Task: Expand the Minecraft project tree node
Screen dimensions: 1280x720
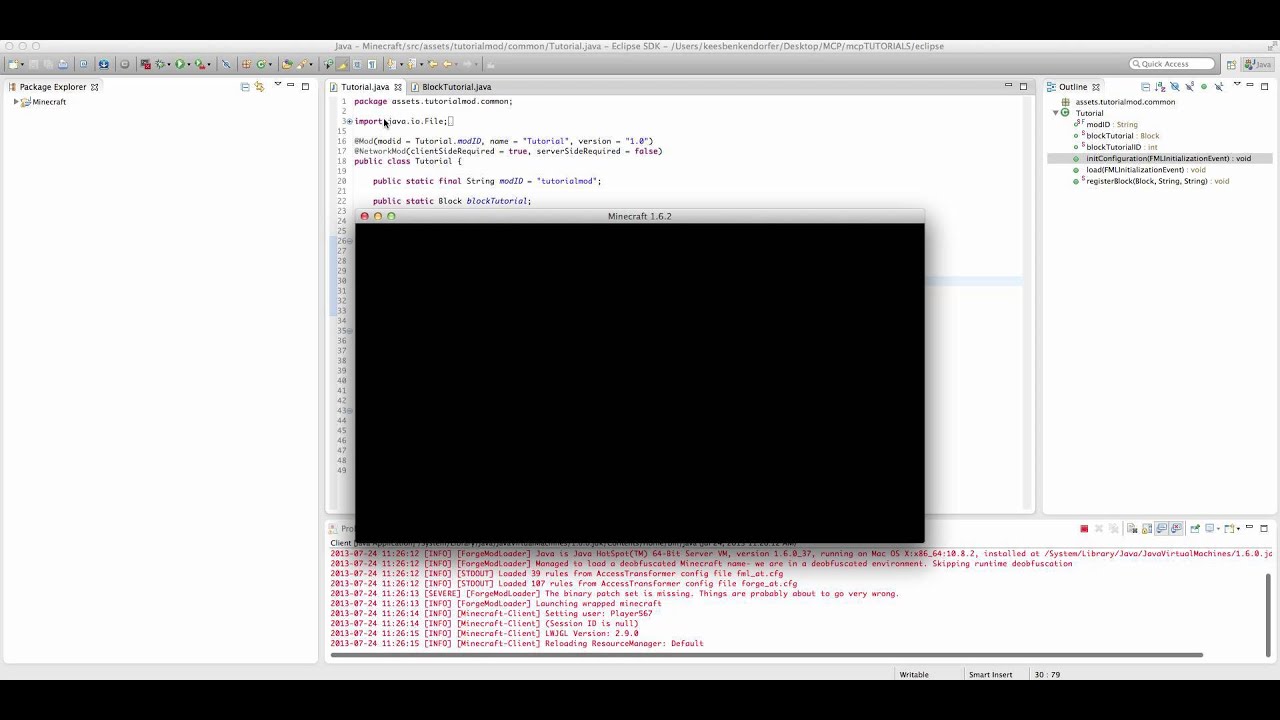Action: (x=16, y=102)
